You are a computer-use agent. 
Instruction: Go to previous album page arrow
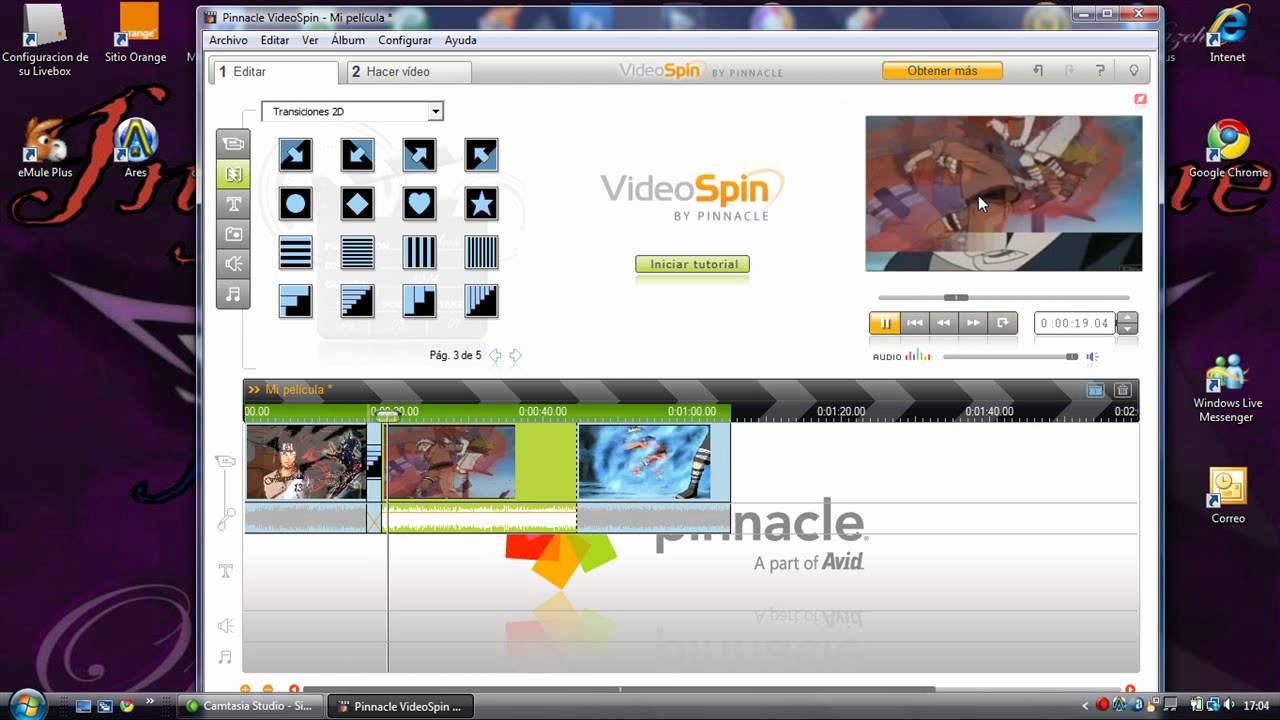[495, 356]
